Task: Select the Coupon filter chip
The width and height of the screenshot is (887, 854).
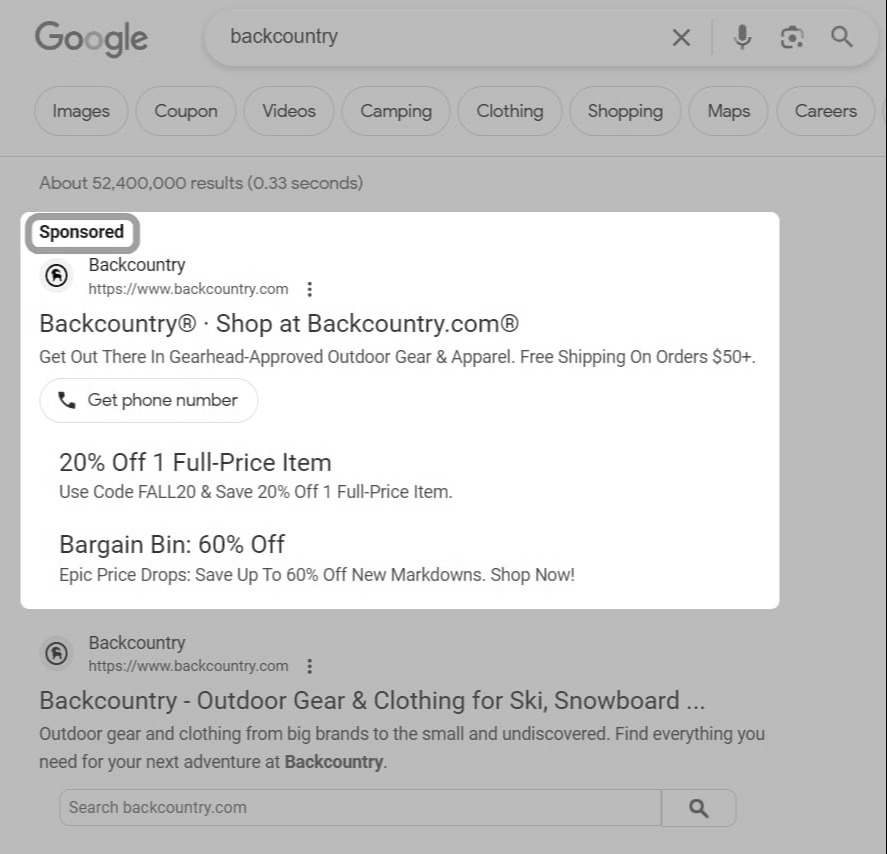Action: 186,111
